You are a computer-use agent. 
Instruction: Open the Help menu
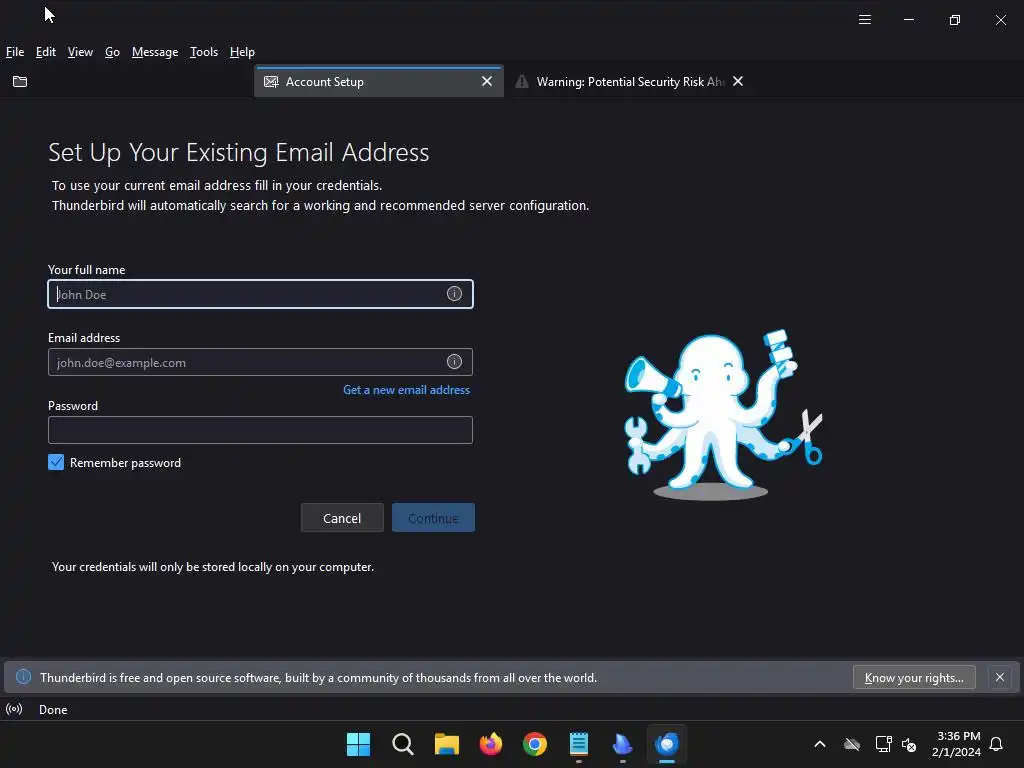[x=242, y=52]
